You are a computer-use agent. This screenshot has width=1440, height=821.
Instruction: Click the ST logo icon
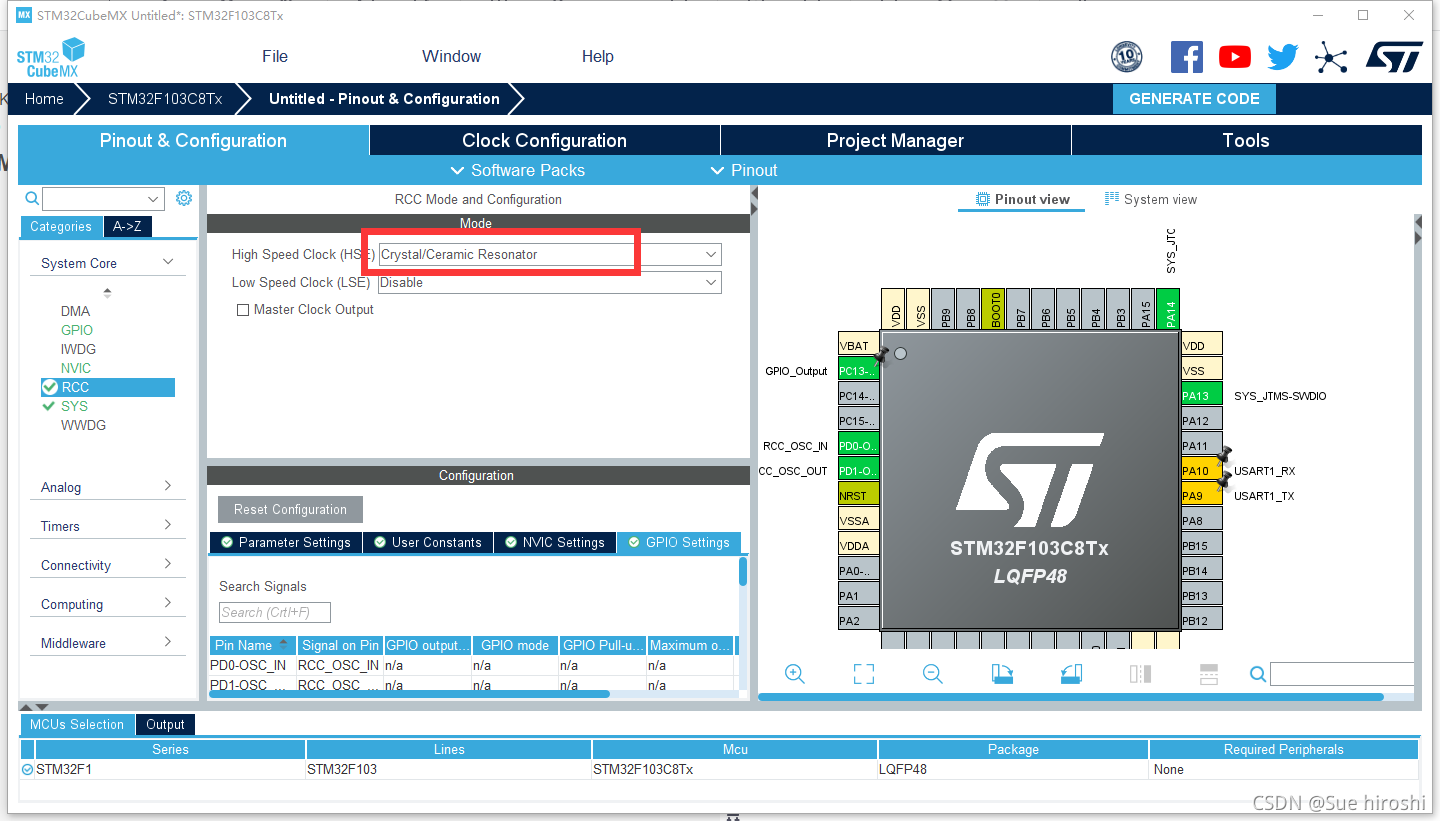[x=1394, y=57]
